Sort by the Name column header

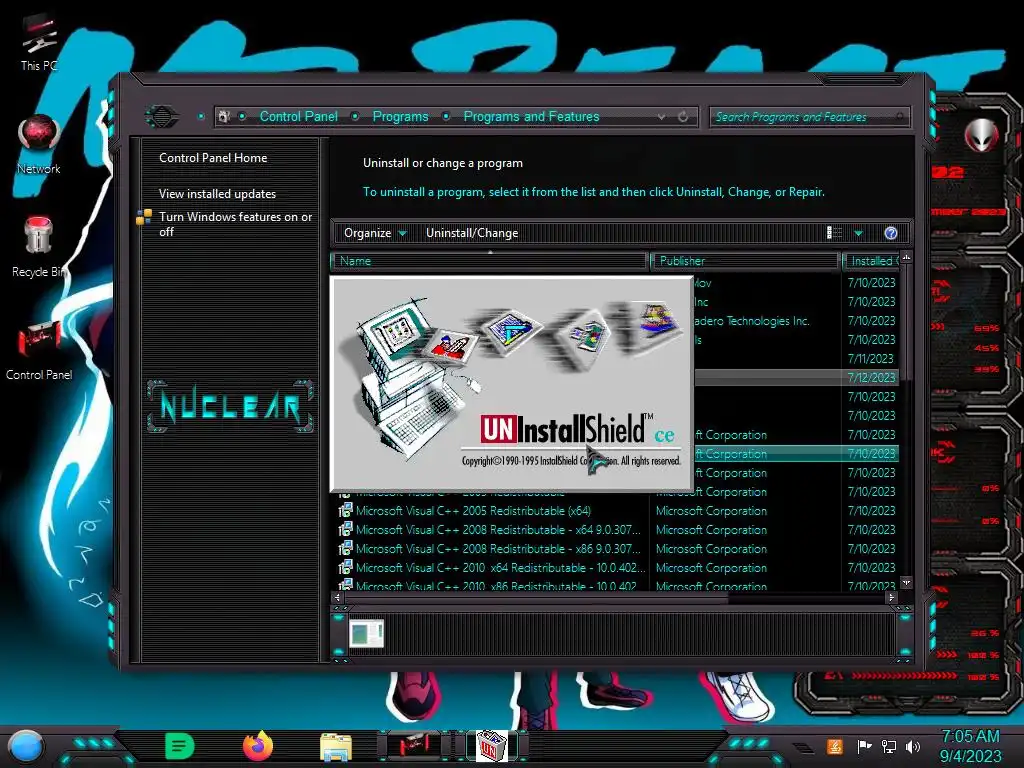[x=489, y=261]
